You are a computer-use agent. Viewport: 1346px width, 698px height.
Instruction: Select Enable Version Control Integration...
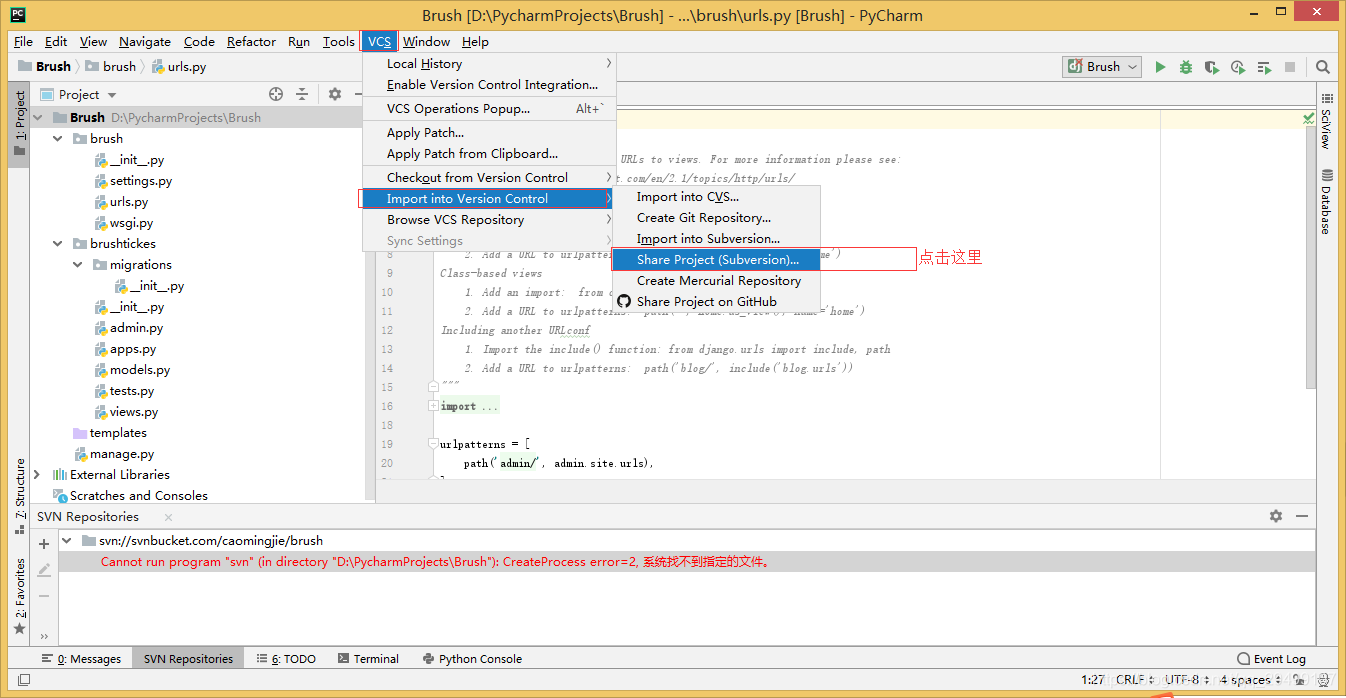tap(489, 85)
